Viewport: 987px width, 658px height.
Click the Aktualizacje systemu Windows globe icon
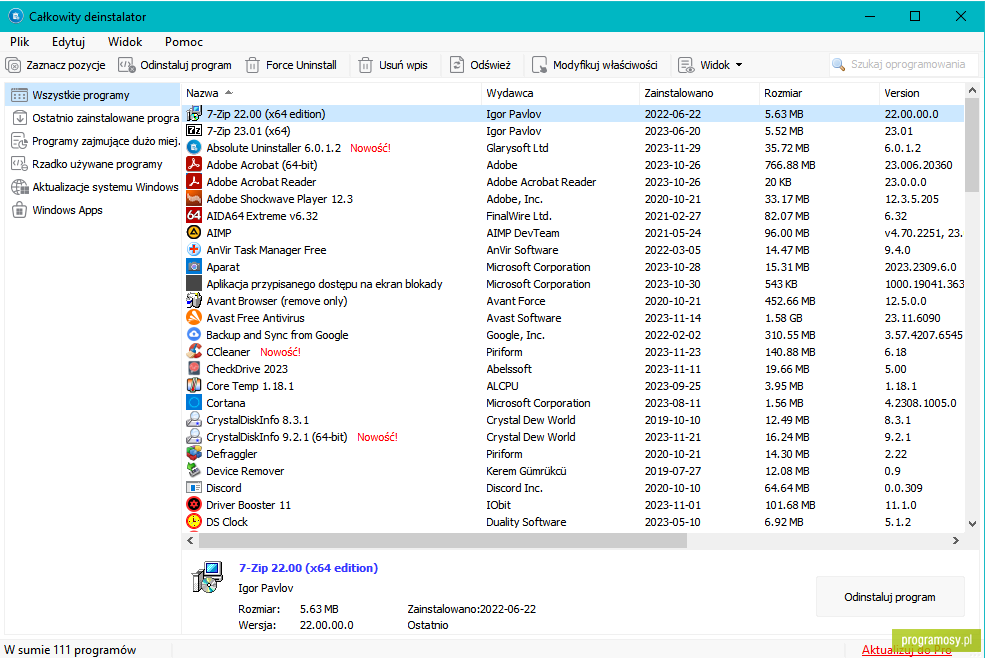20,187
